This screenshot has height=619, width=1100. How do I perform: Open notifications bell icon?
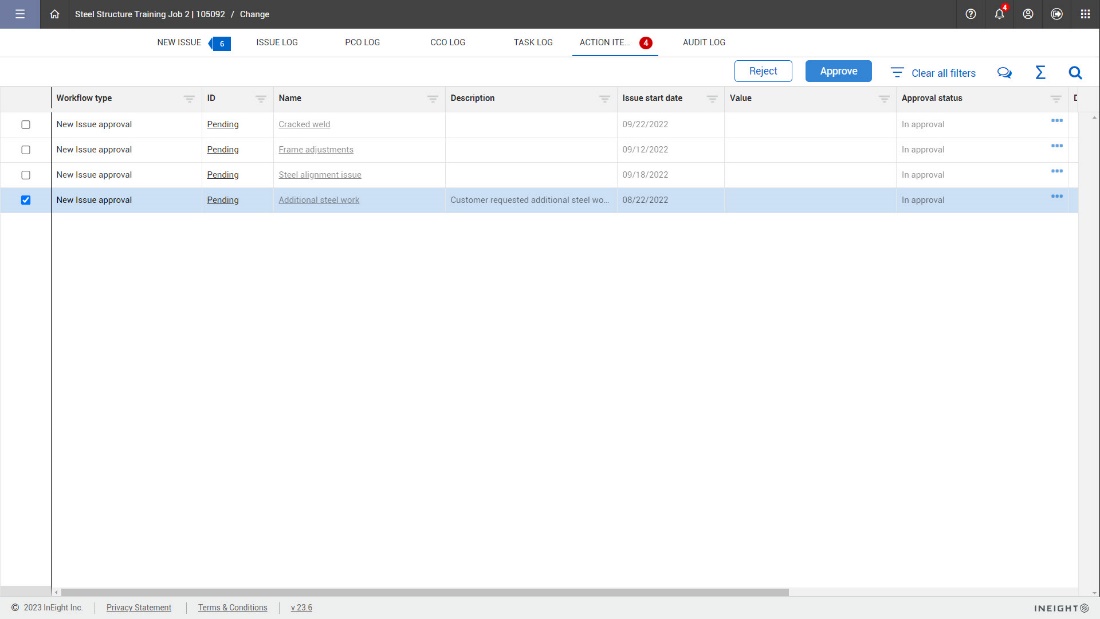[x=999, y=14]
